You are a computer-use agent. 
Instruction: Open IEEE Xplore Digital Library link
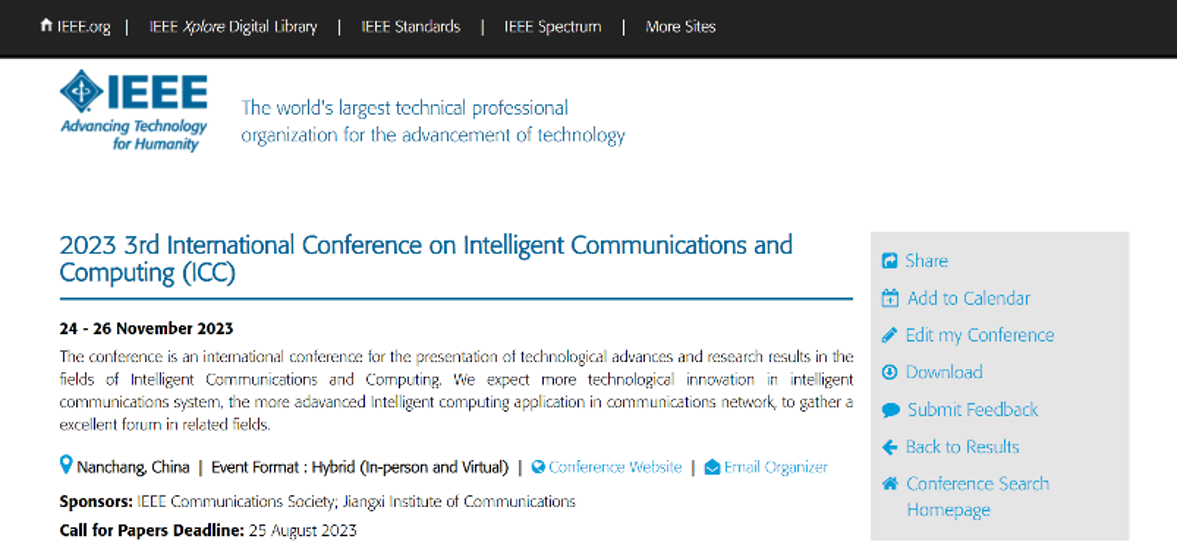(x=233, y=27)
